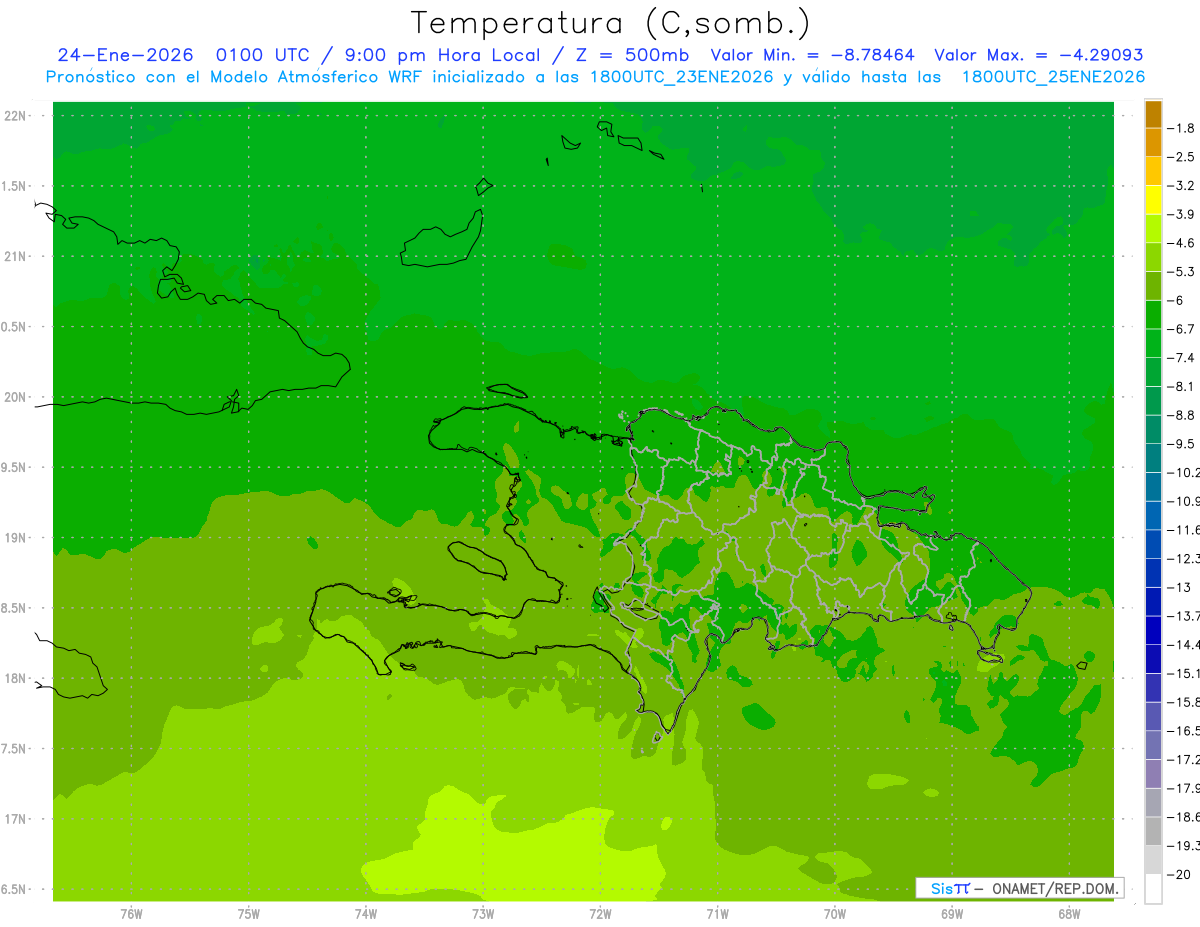Click longitude axis label "73W"
The width and height of the screenshot is (1200, 927).
483,913
